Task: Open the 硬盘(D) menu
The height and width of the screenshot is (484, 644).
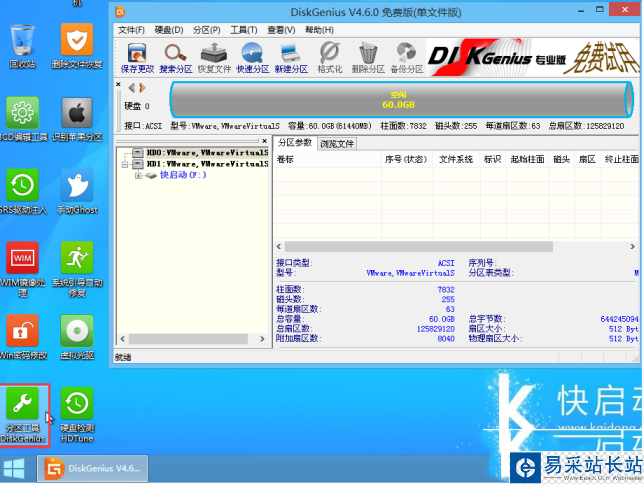Action: click(x=168, y=30)
